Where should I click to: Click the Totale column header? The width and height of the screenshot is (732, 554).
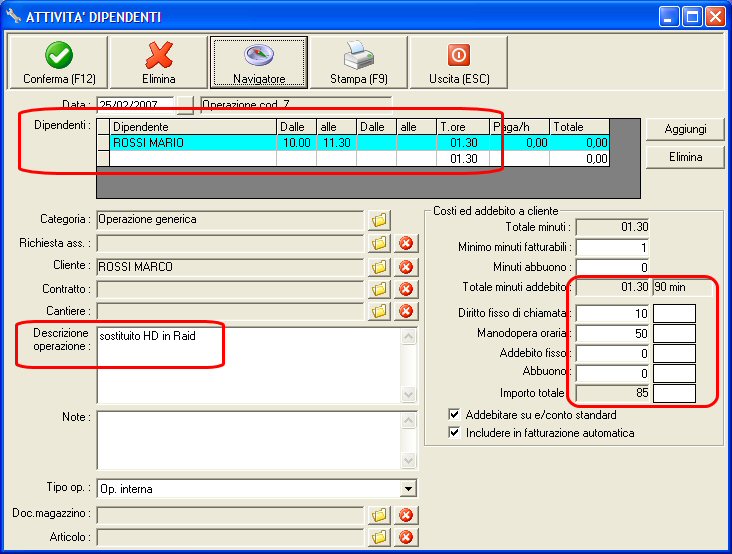pyautogui.click(x=579, y=127)
